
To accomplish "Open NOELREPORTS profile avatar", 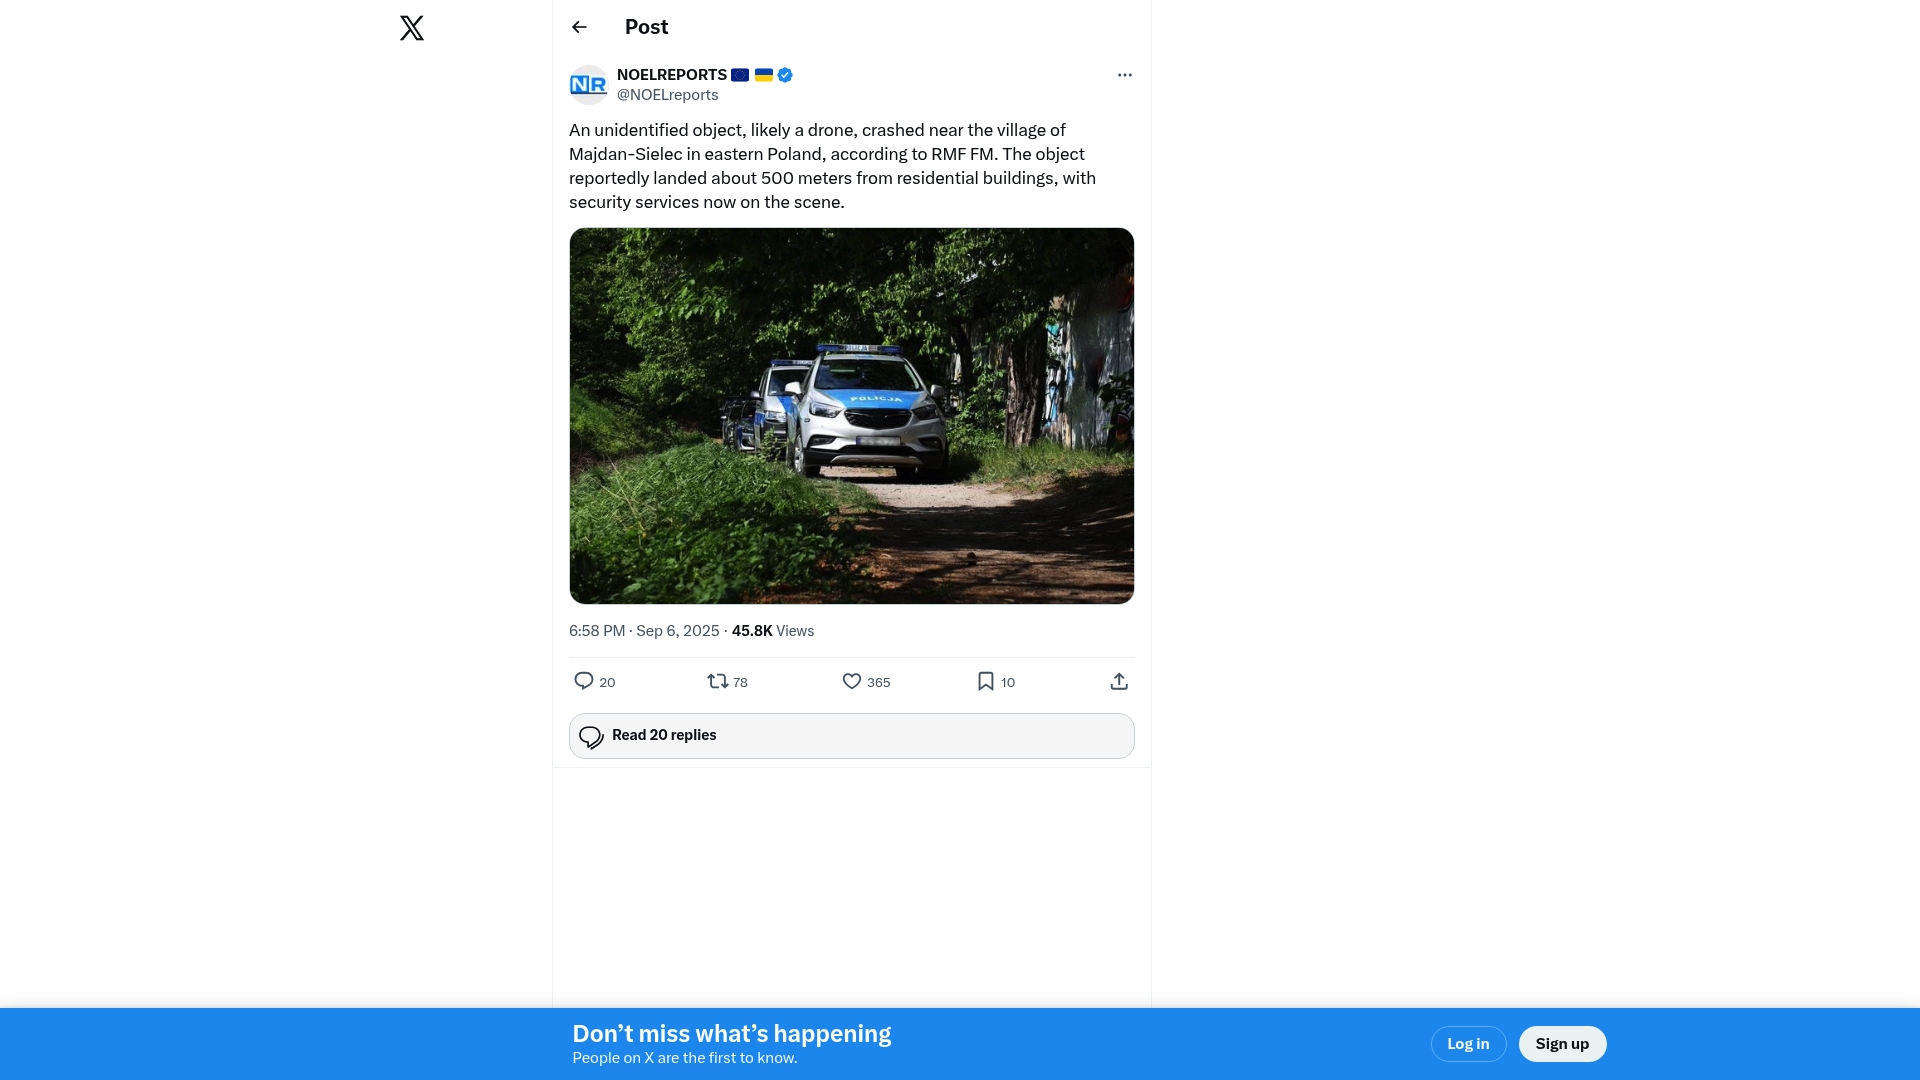I will click(589, 85).
